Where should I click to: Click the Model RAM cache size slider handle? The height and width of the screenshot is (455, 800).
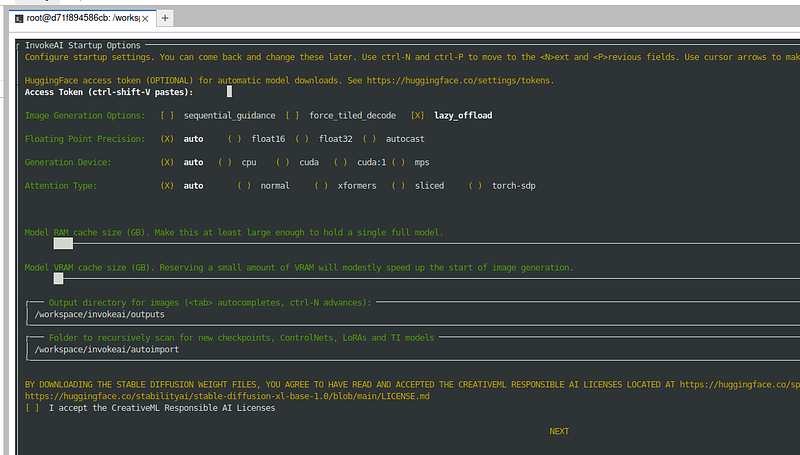coord(63,243)
